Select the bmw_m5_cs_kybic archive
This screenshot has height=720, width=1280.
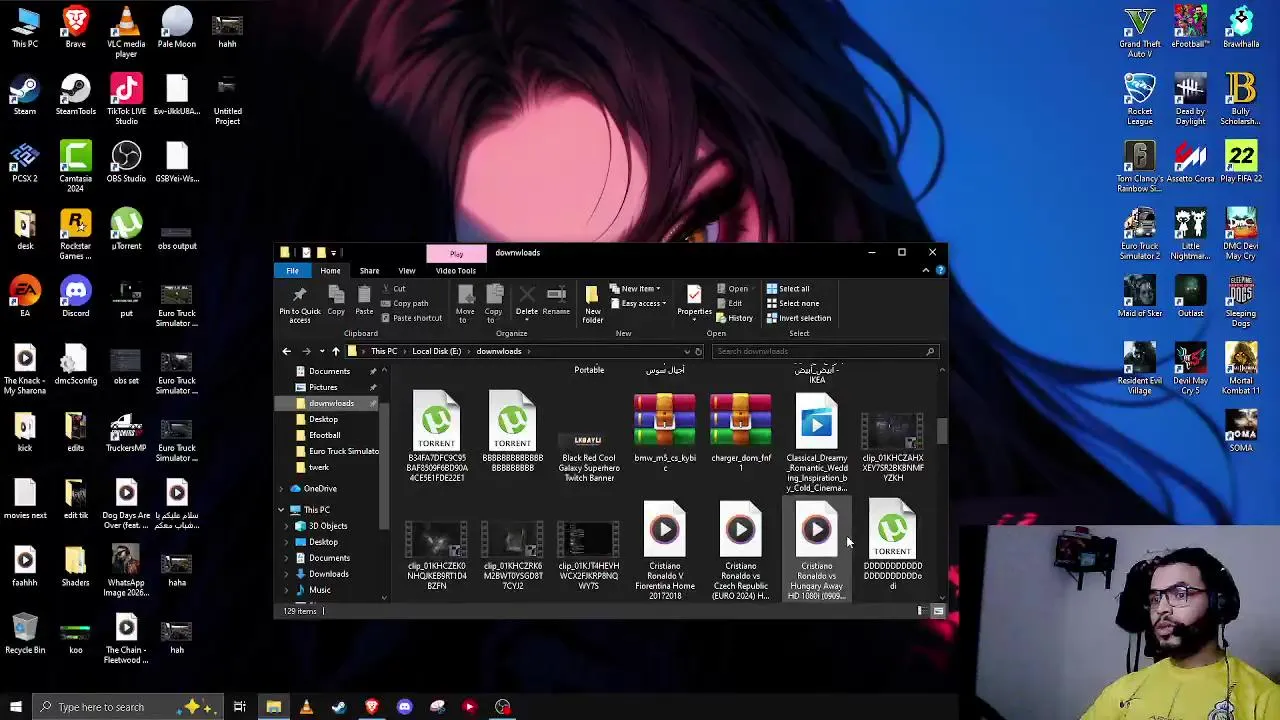point(665,430)
